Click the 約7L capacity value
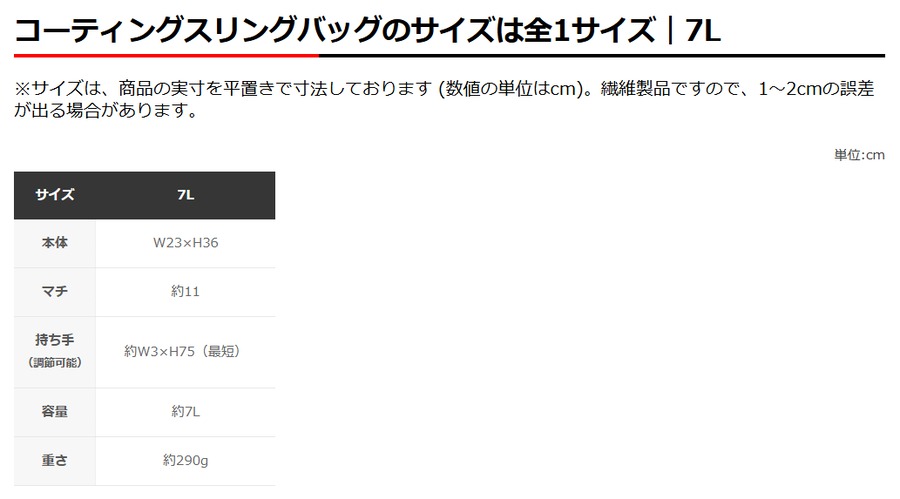 click(185, 411)
